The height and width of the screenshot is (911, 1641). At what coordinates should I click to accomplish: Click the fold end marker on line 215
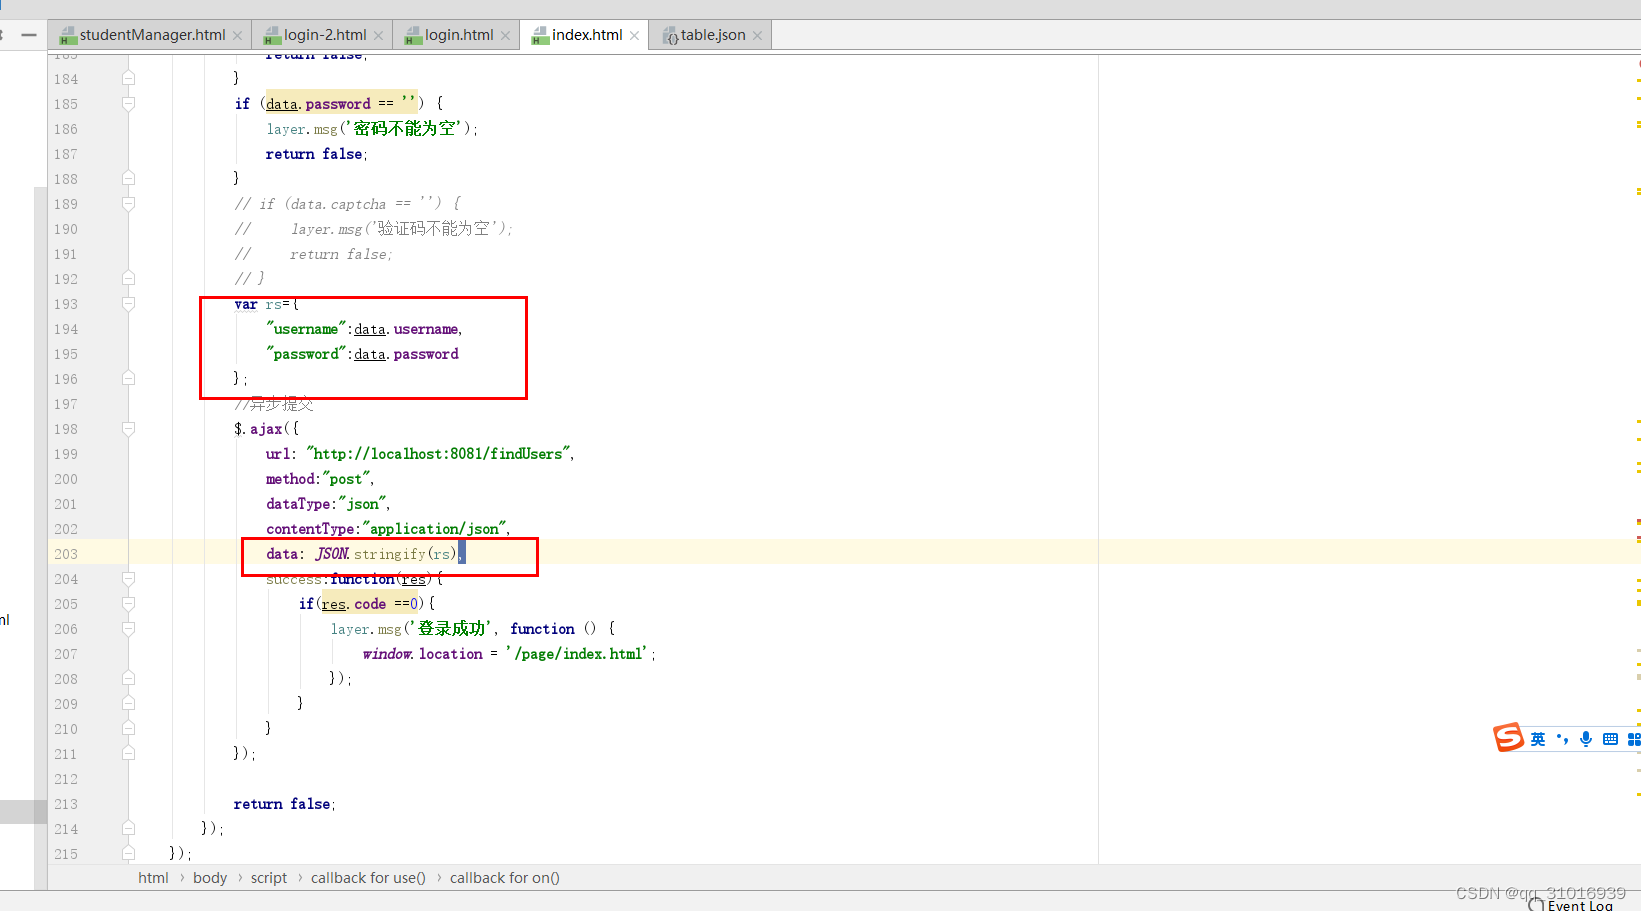[128, 853]
